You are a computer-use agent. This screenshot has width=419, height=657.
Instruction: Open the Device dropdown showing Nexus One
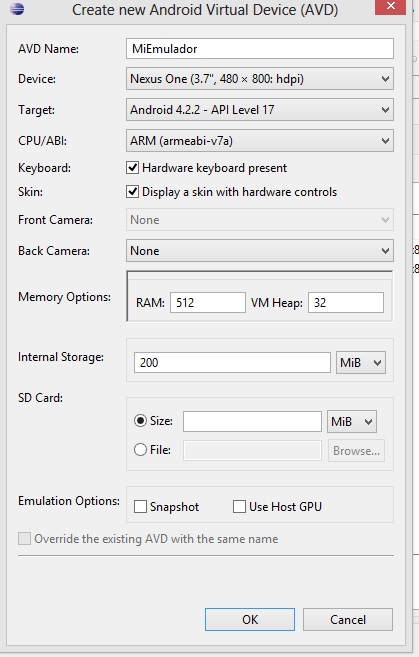(x=260, y=79)
